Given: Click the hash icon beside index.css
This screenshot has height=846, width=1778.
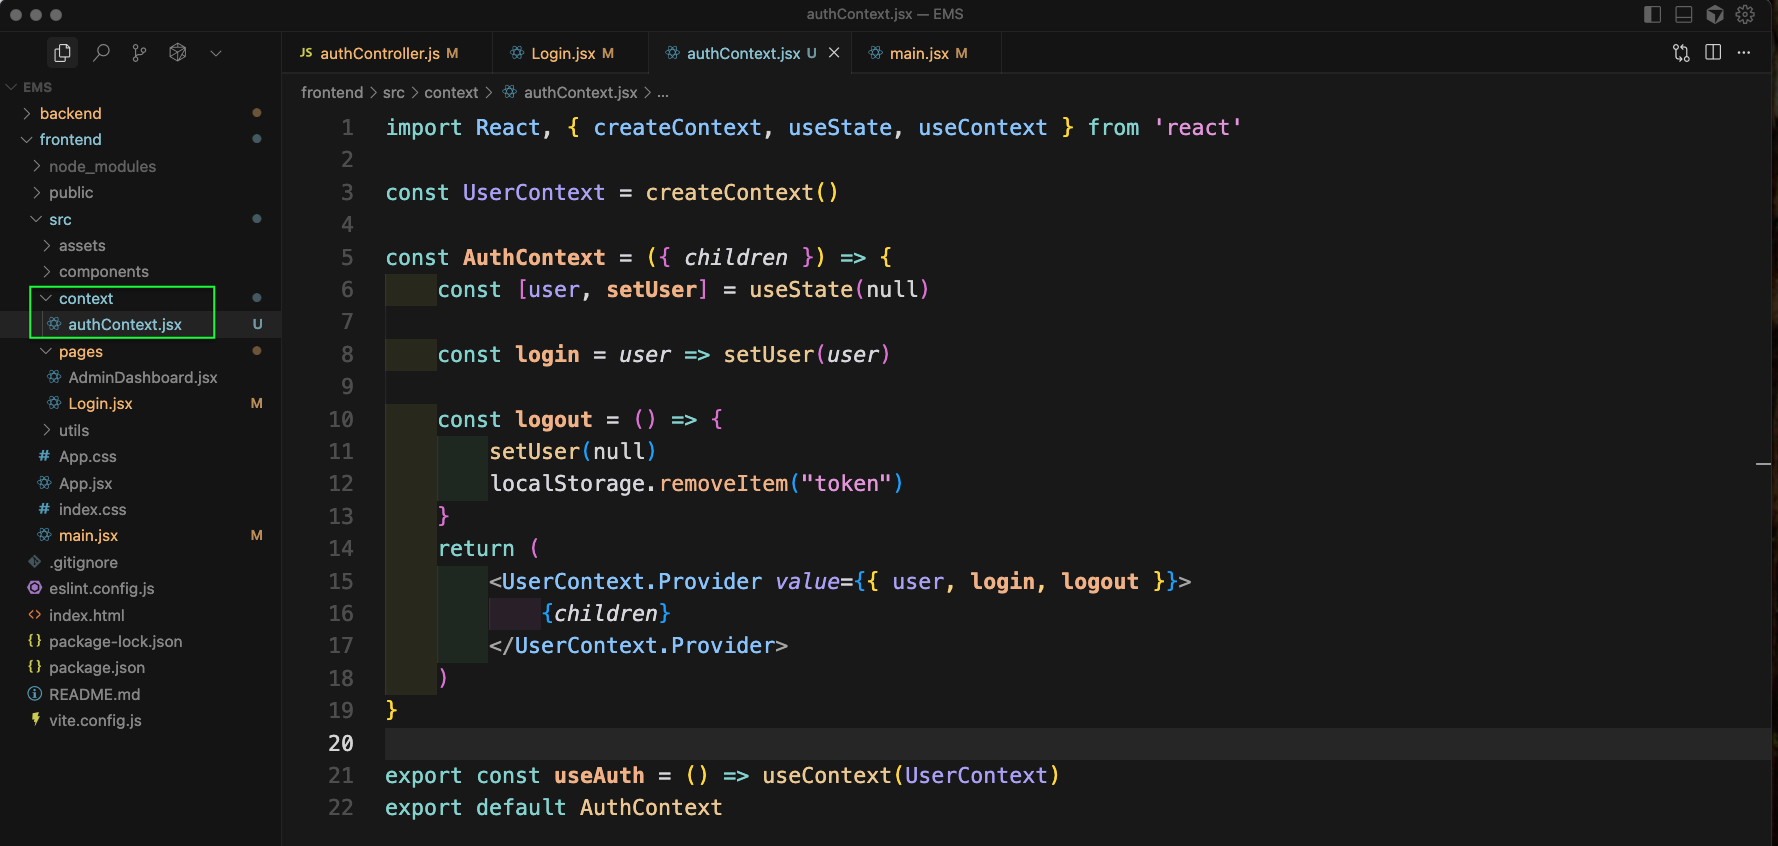Looking at the screenshot, I should (44, 509).
